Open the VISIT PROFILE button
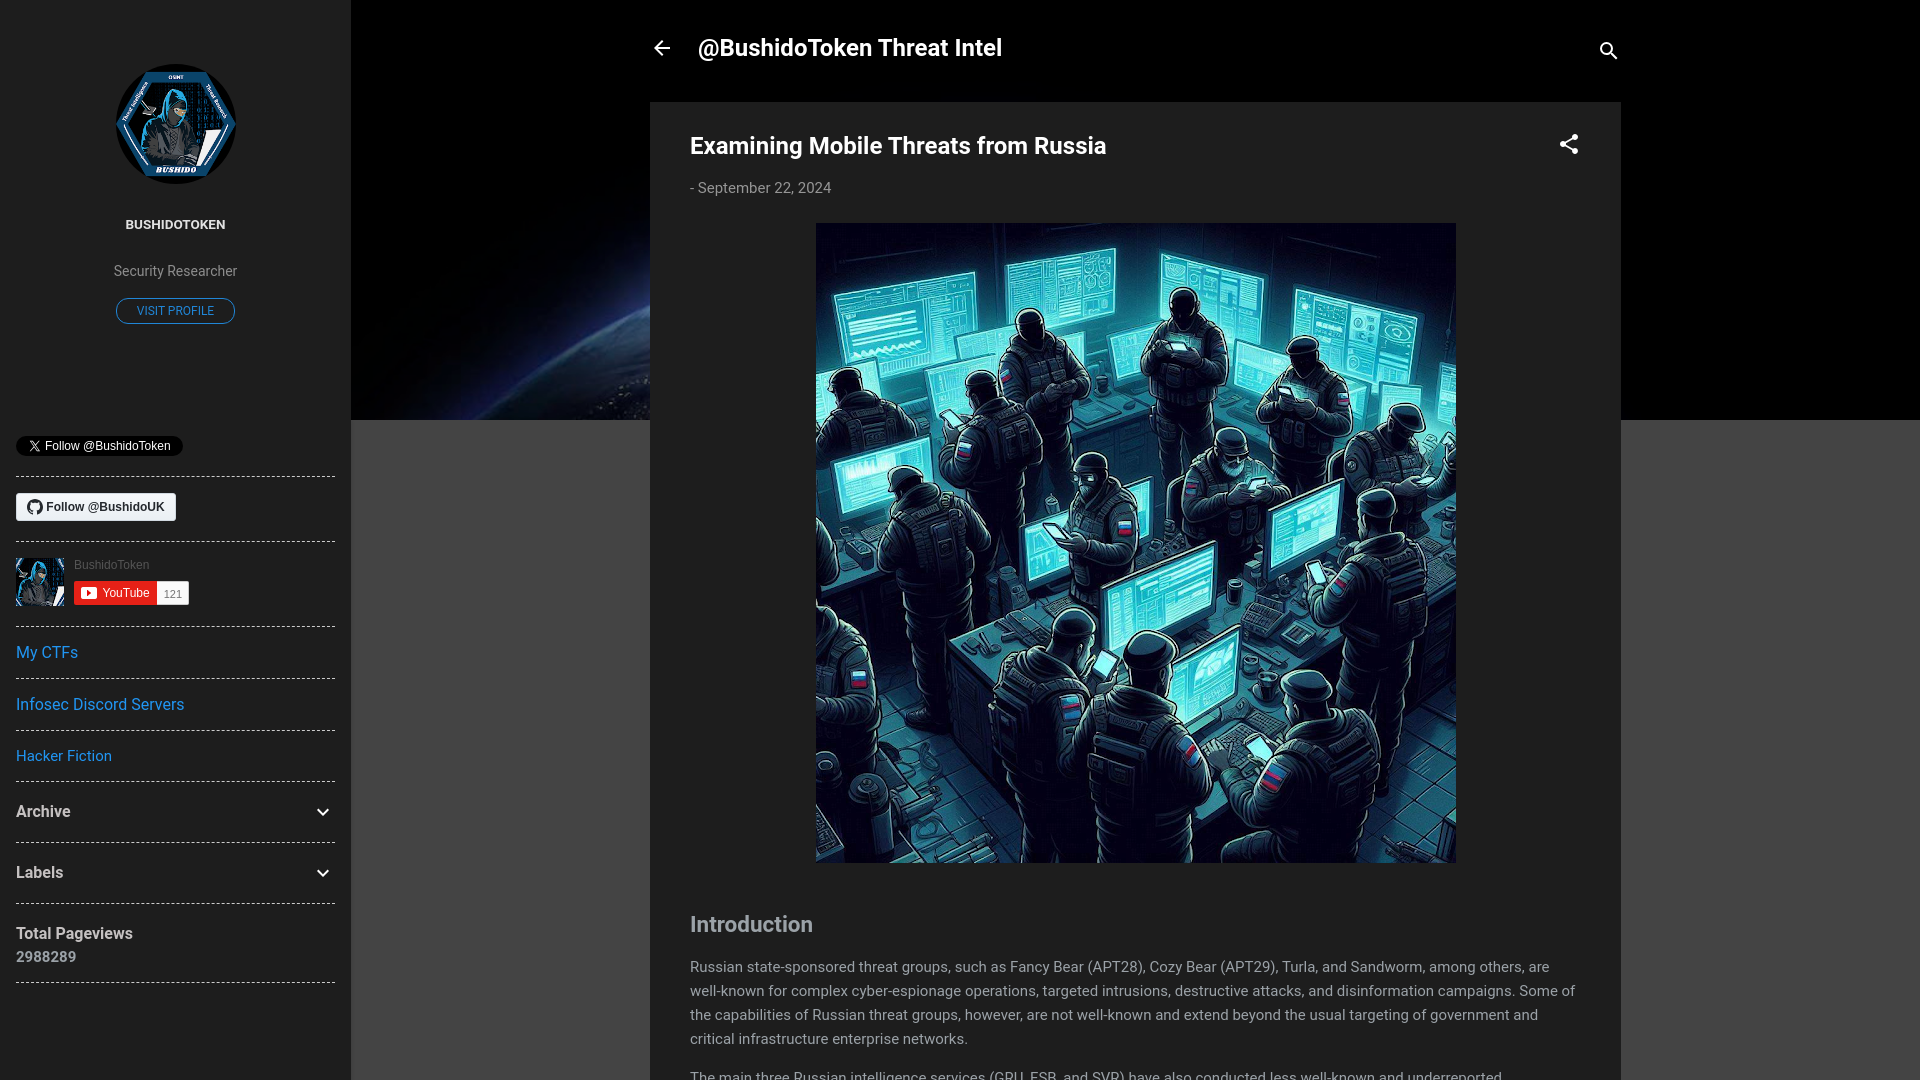The image size is (1920, 1080). click(175, 310)
